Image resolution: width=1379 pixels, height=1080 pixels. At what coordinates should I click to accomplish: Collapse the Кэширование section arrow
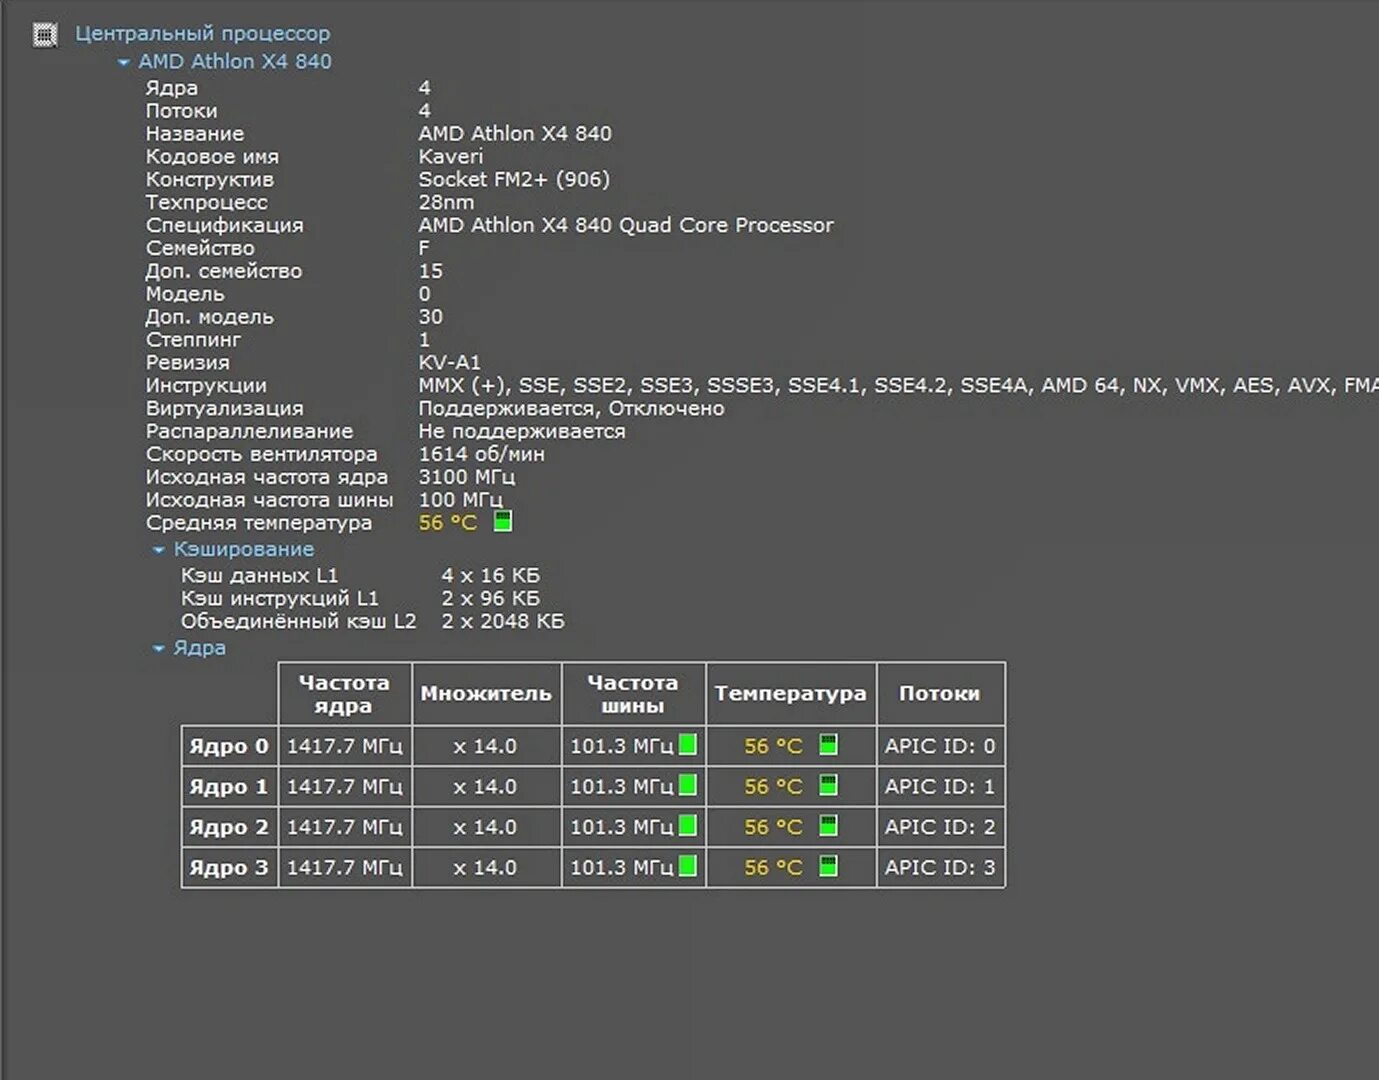(x=158, y=550)
